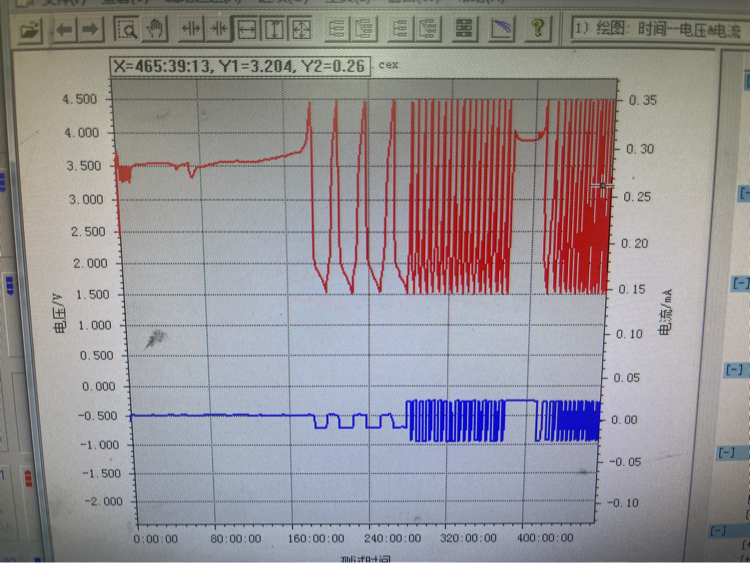Click the fit-all four-arrow scaling icon
750x563 pixels.
pyautogui.click(x=299, y=29)
